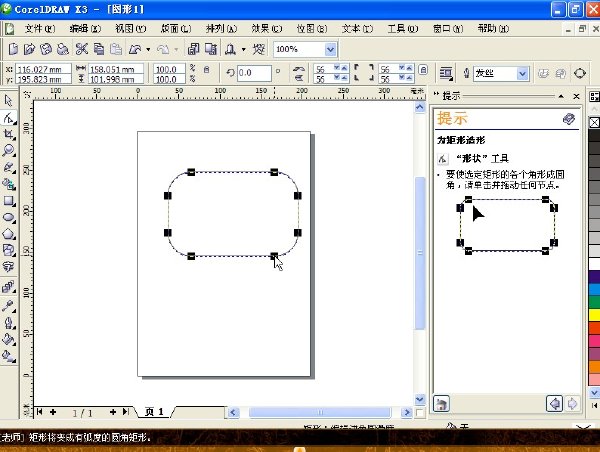Open the Effects menu
The image size is (600, 452).
[267, 29]
